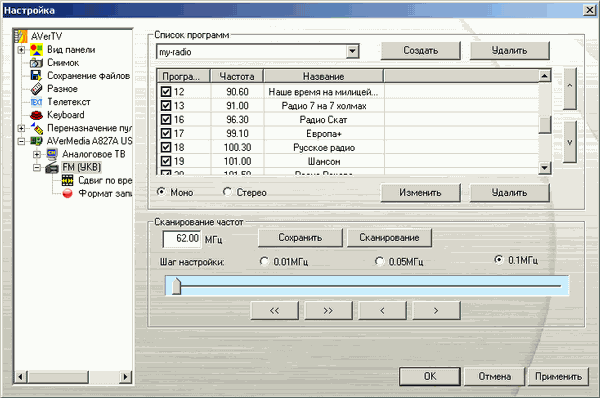Click program list scrollbar up arrow

545,76
